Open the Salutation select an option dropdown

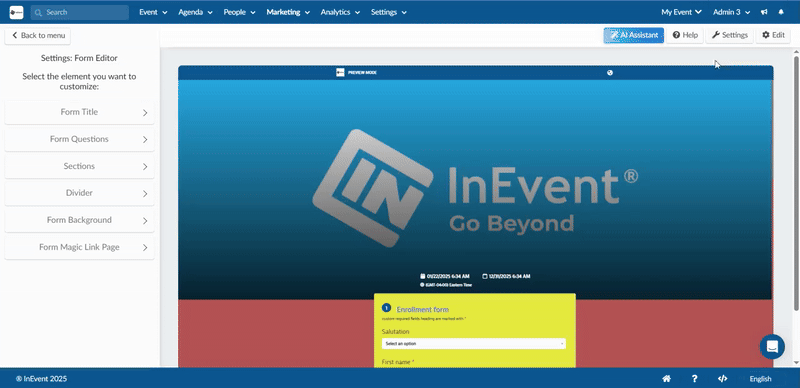[x=473, y=344]
